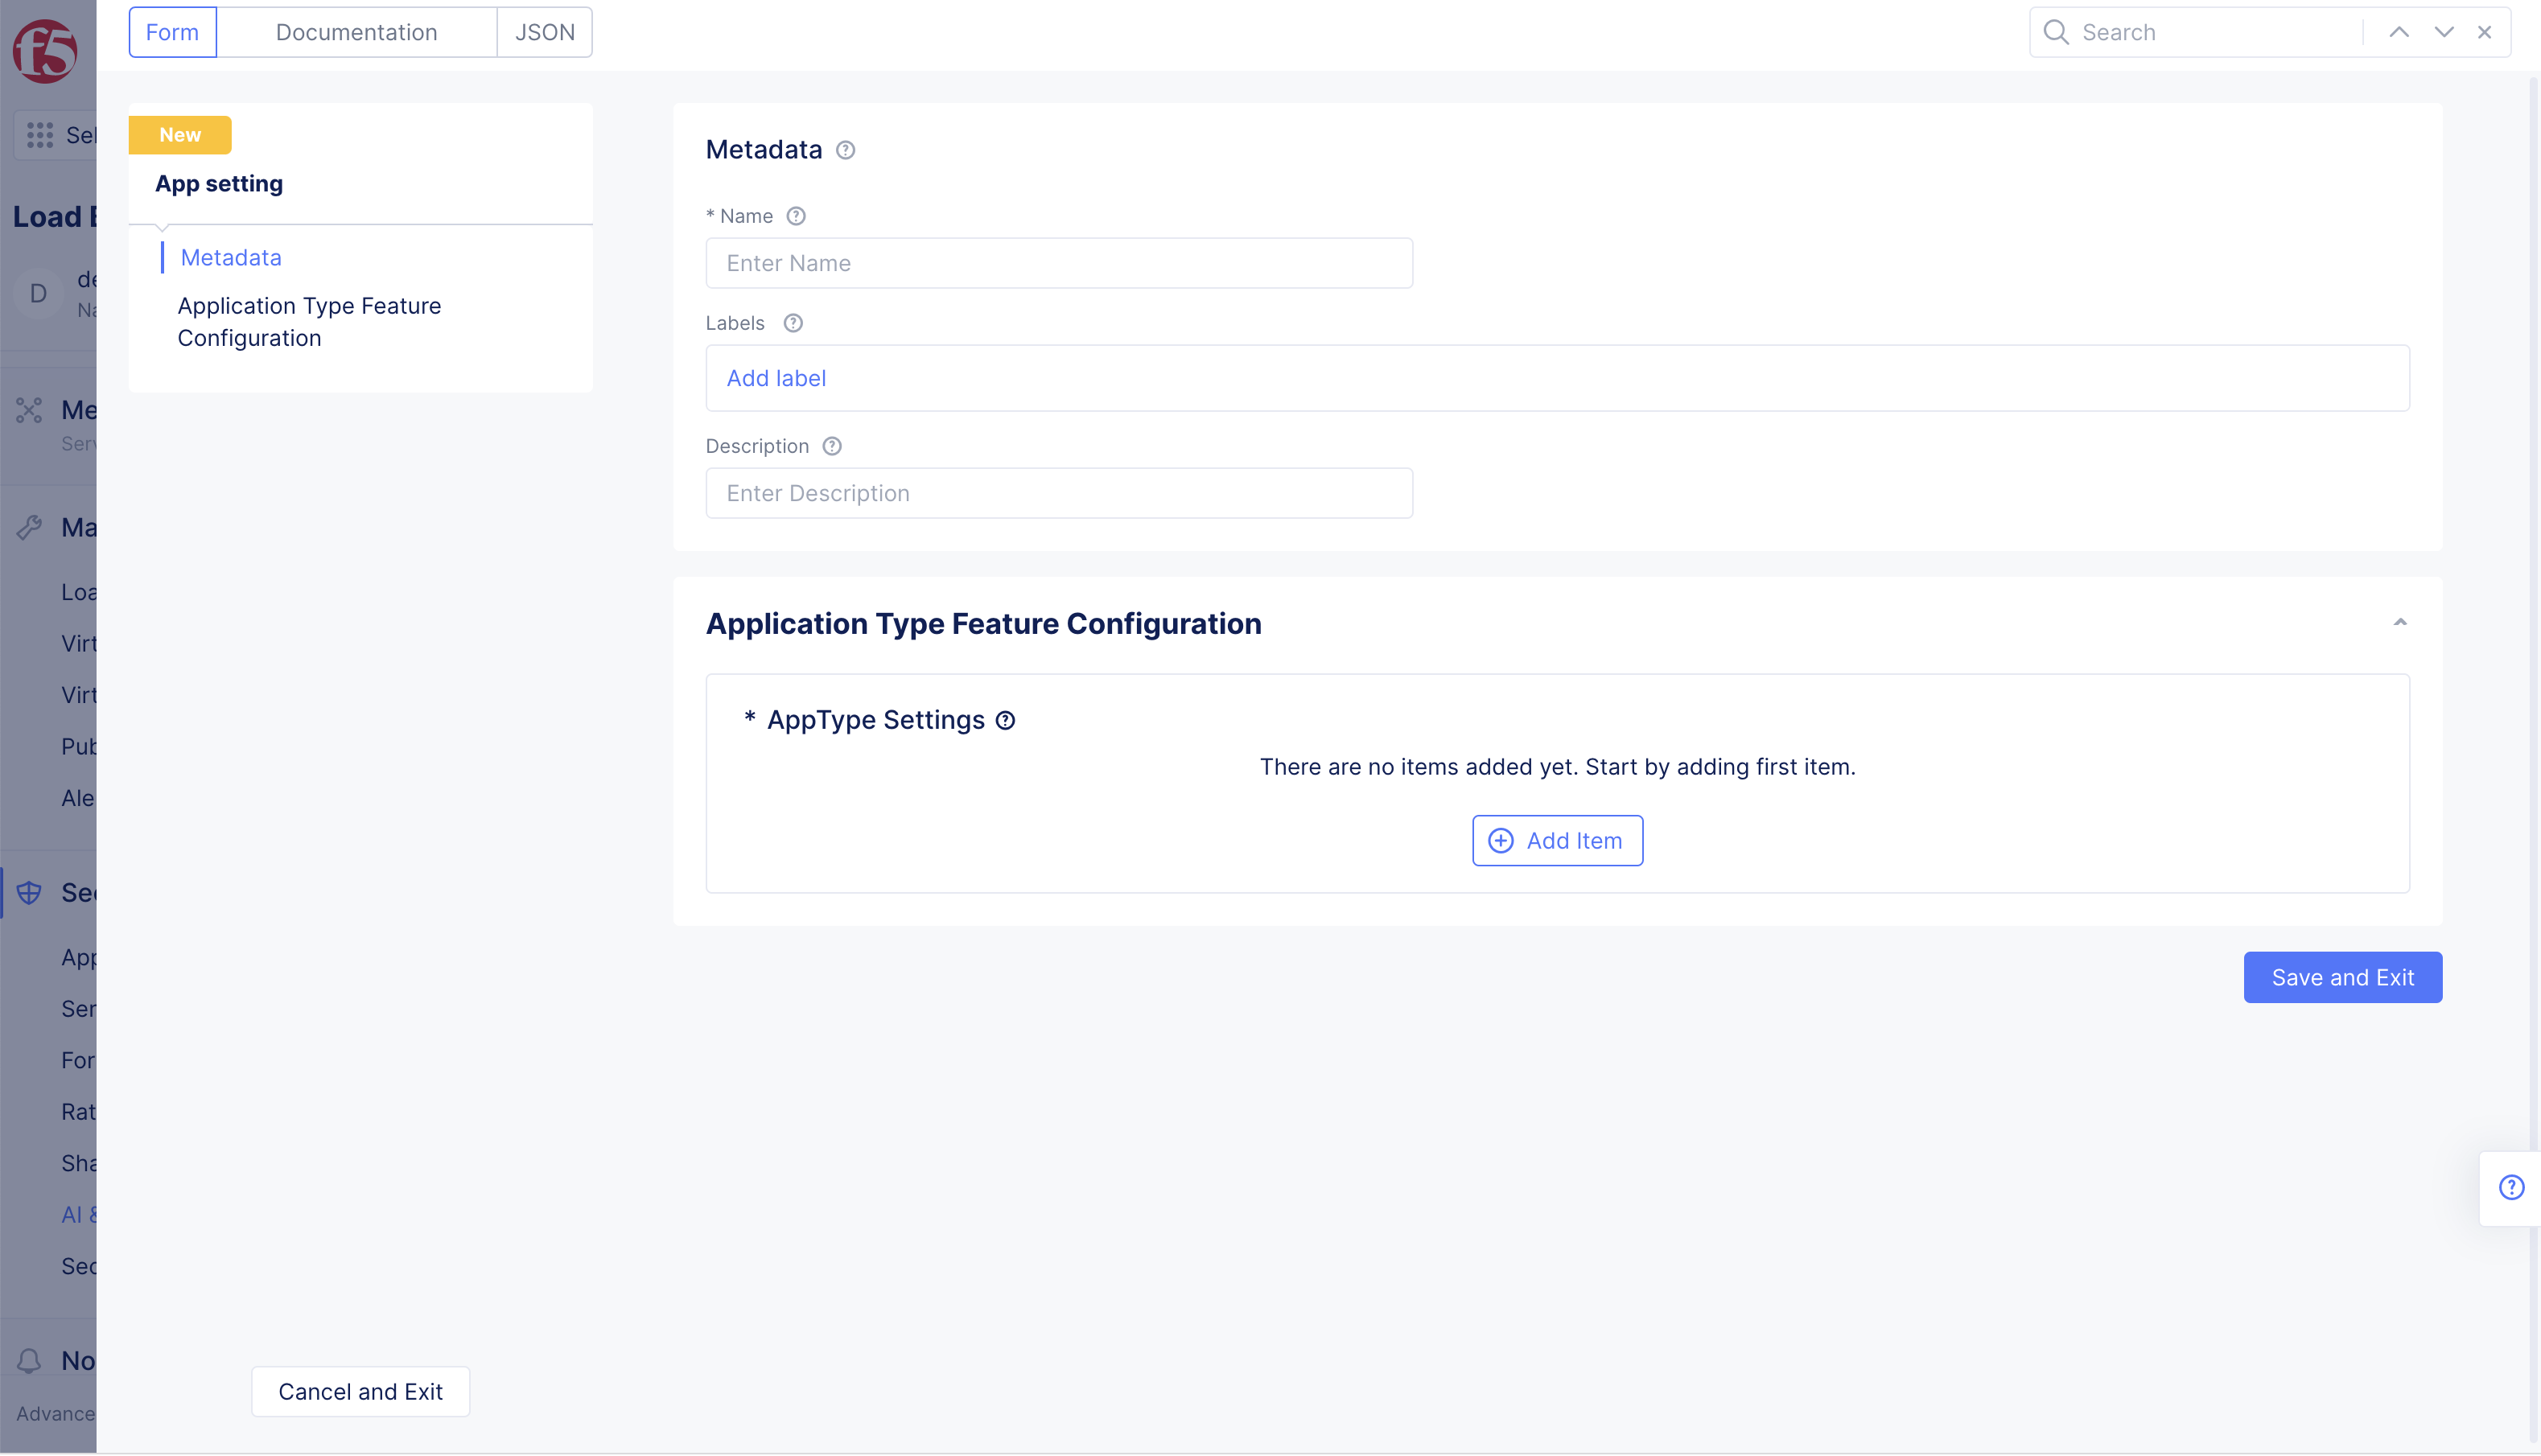The height and width of the screenshot is (1456, 2541).
Task: Click Cancel and Exit button
Action: [360, 1392]
